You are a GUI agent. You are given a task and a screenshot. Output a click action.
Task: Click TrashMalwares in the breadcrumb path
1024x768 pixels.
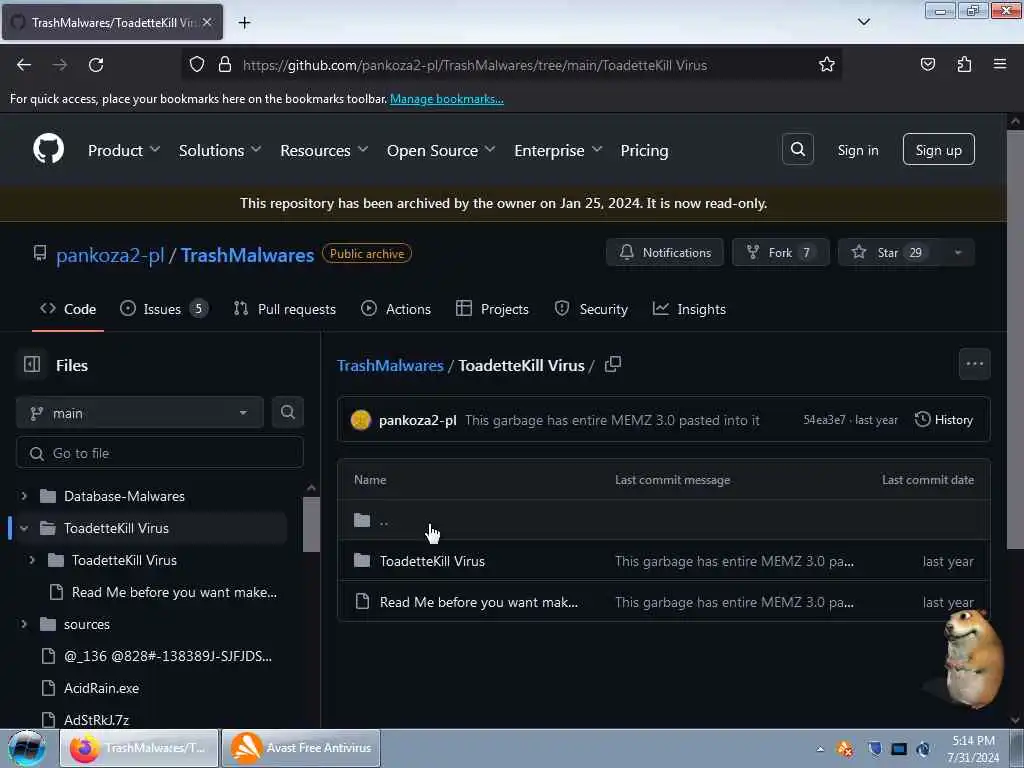(390, 366)
